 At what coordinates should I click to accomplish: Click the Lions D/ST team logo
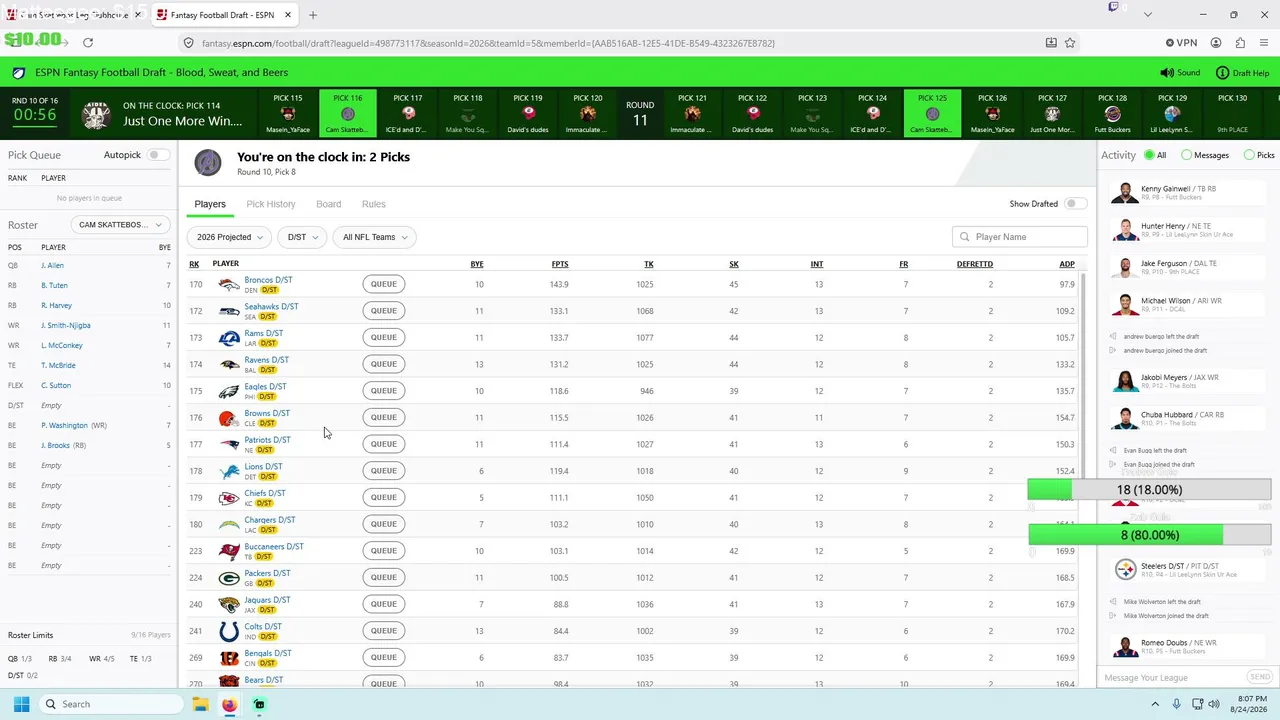point(229,471)
